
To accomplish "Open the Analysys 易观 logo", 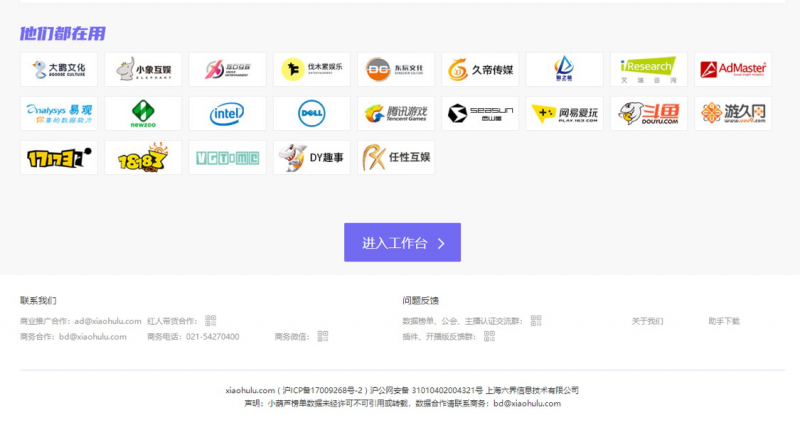I will (59, 113).
